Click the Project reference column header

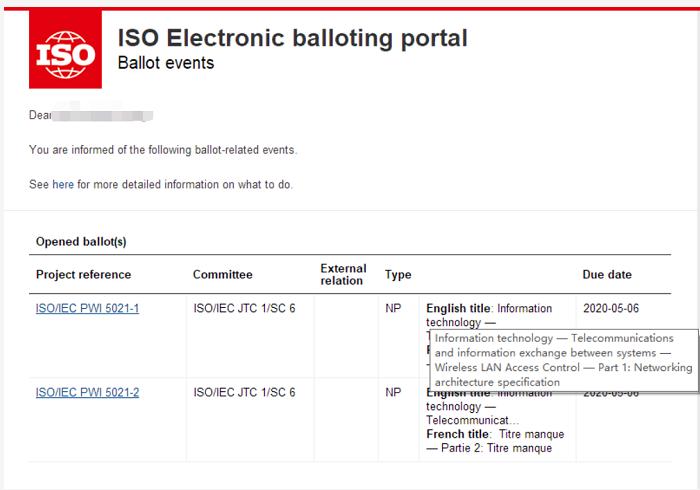click(x=83, y=274)
